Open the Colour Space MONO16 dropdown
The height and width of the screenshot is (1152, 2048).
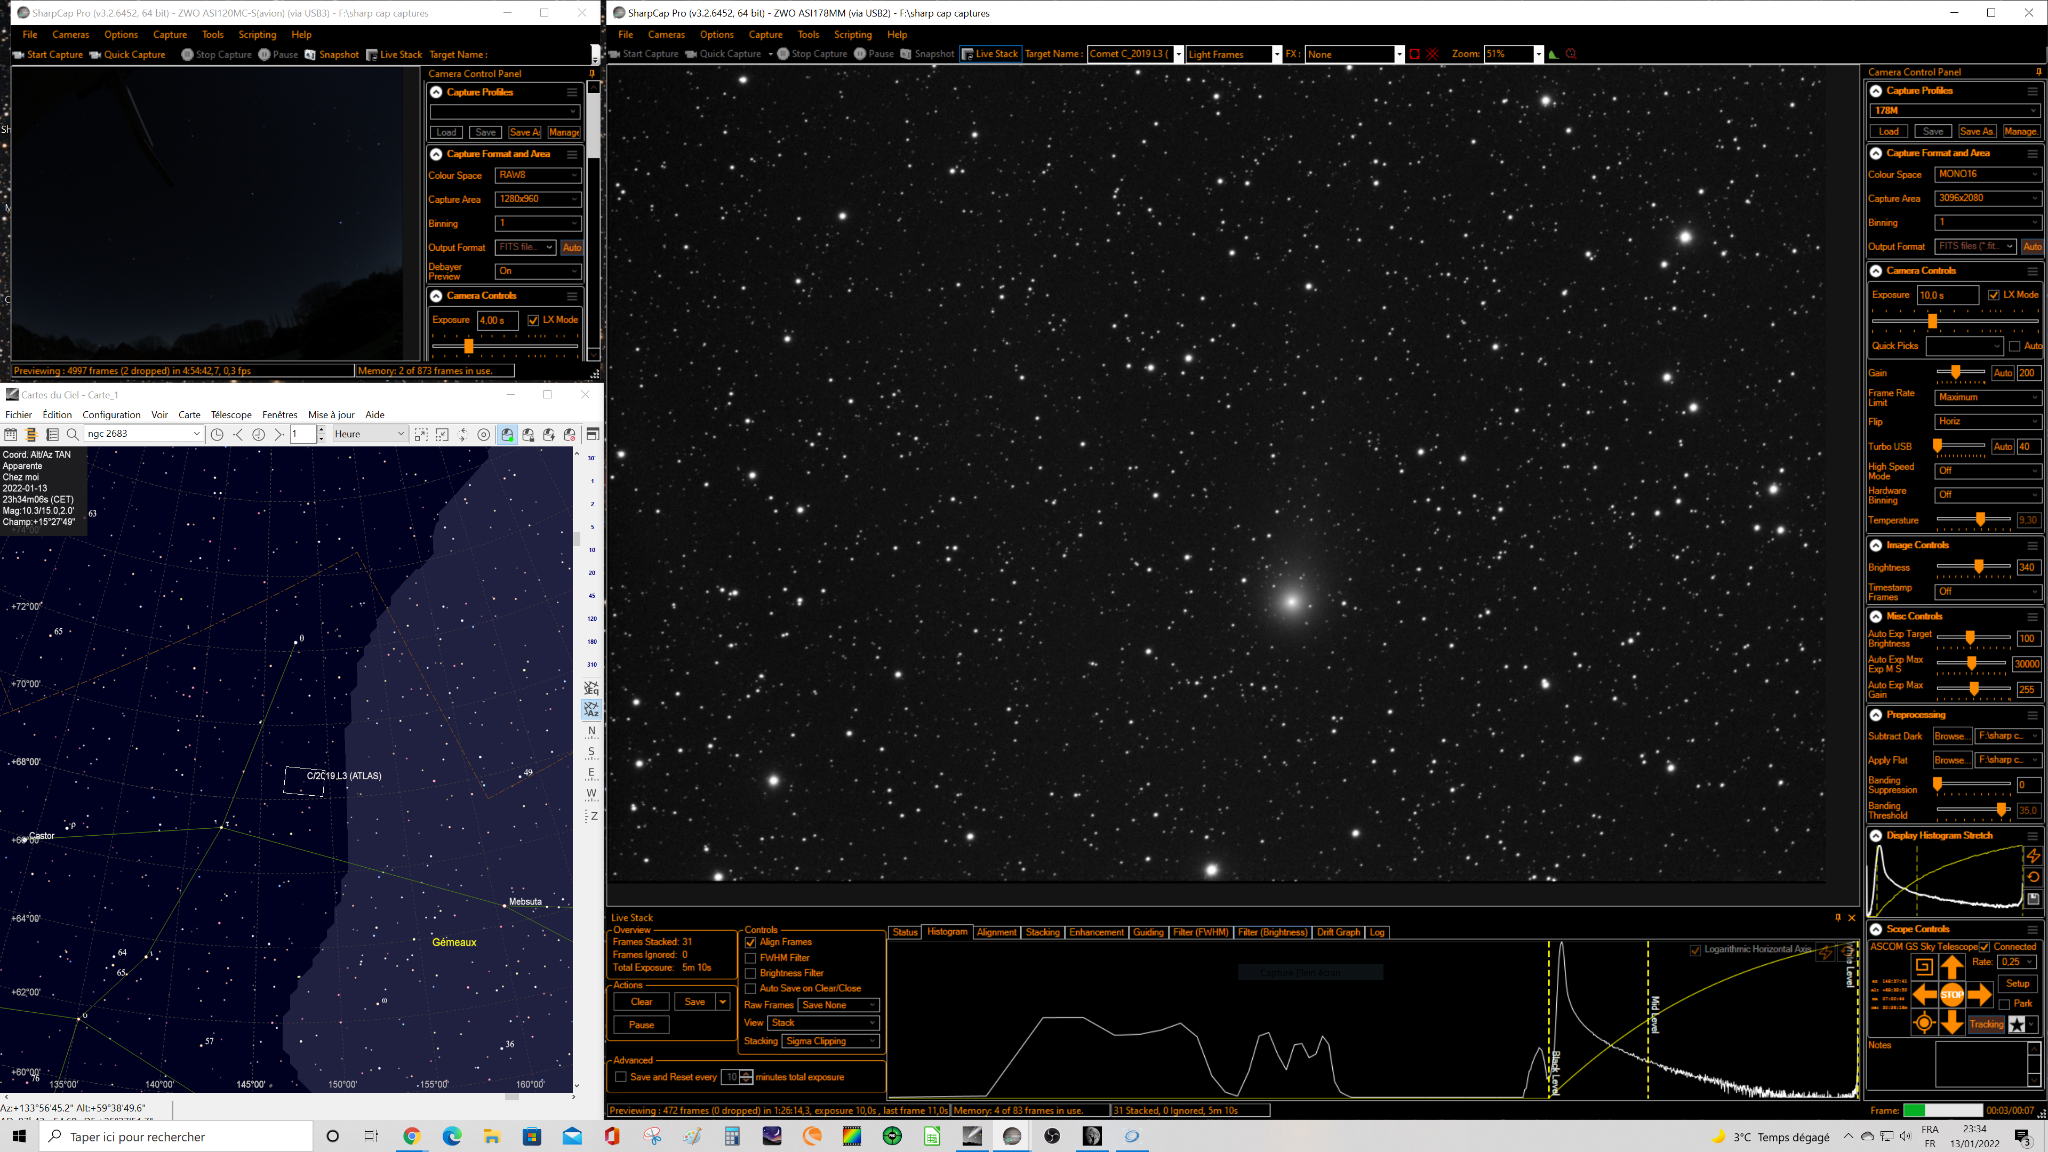click(1987, 174)
